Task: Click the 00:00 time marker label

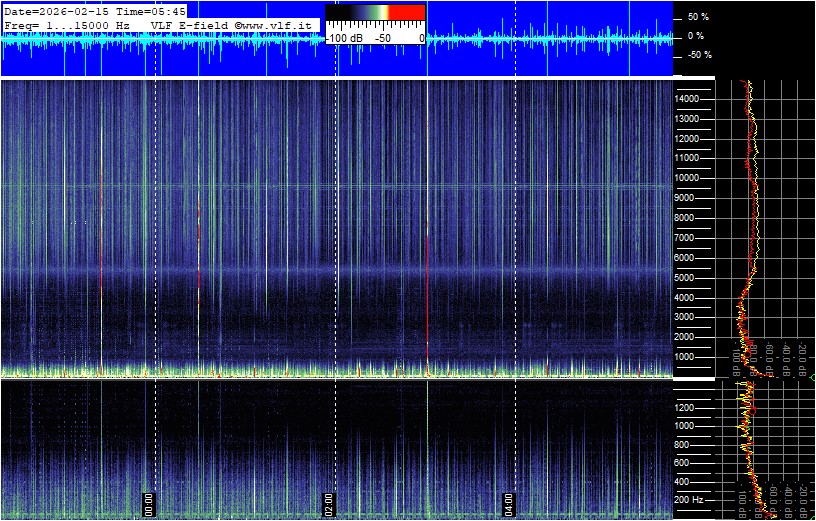Action: point(149,502)
